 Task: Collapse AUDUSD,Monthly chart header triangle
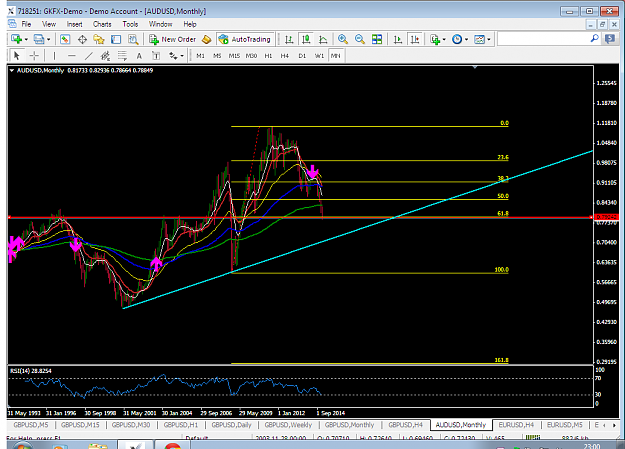(x=12, y=71)
